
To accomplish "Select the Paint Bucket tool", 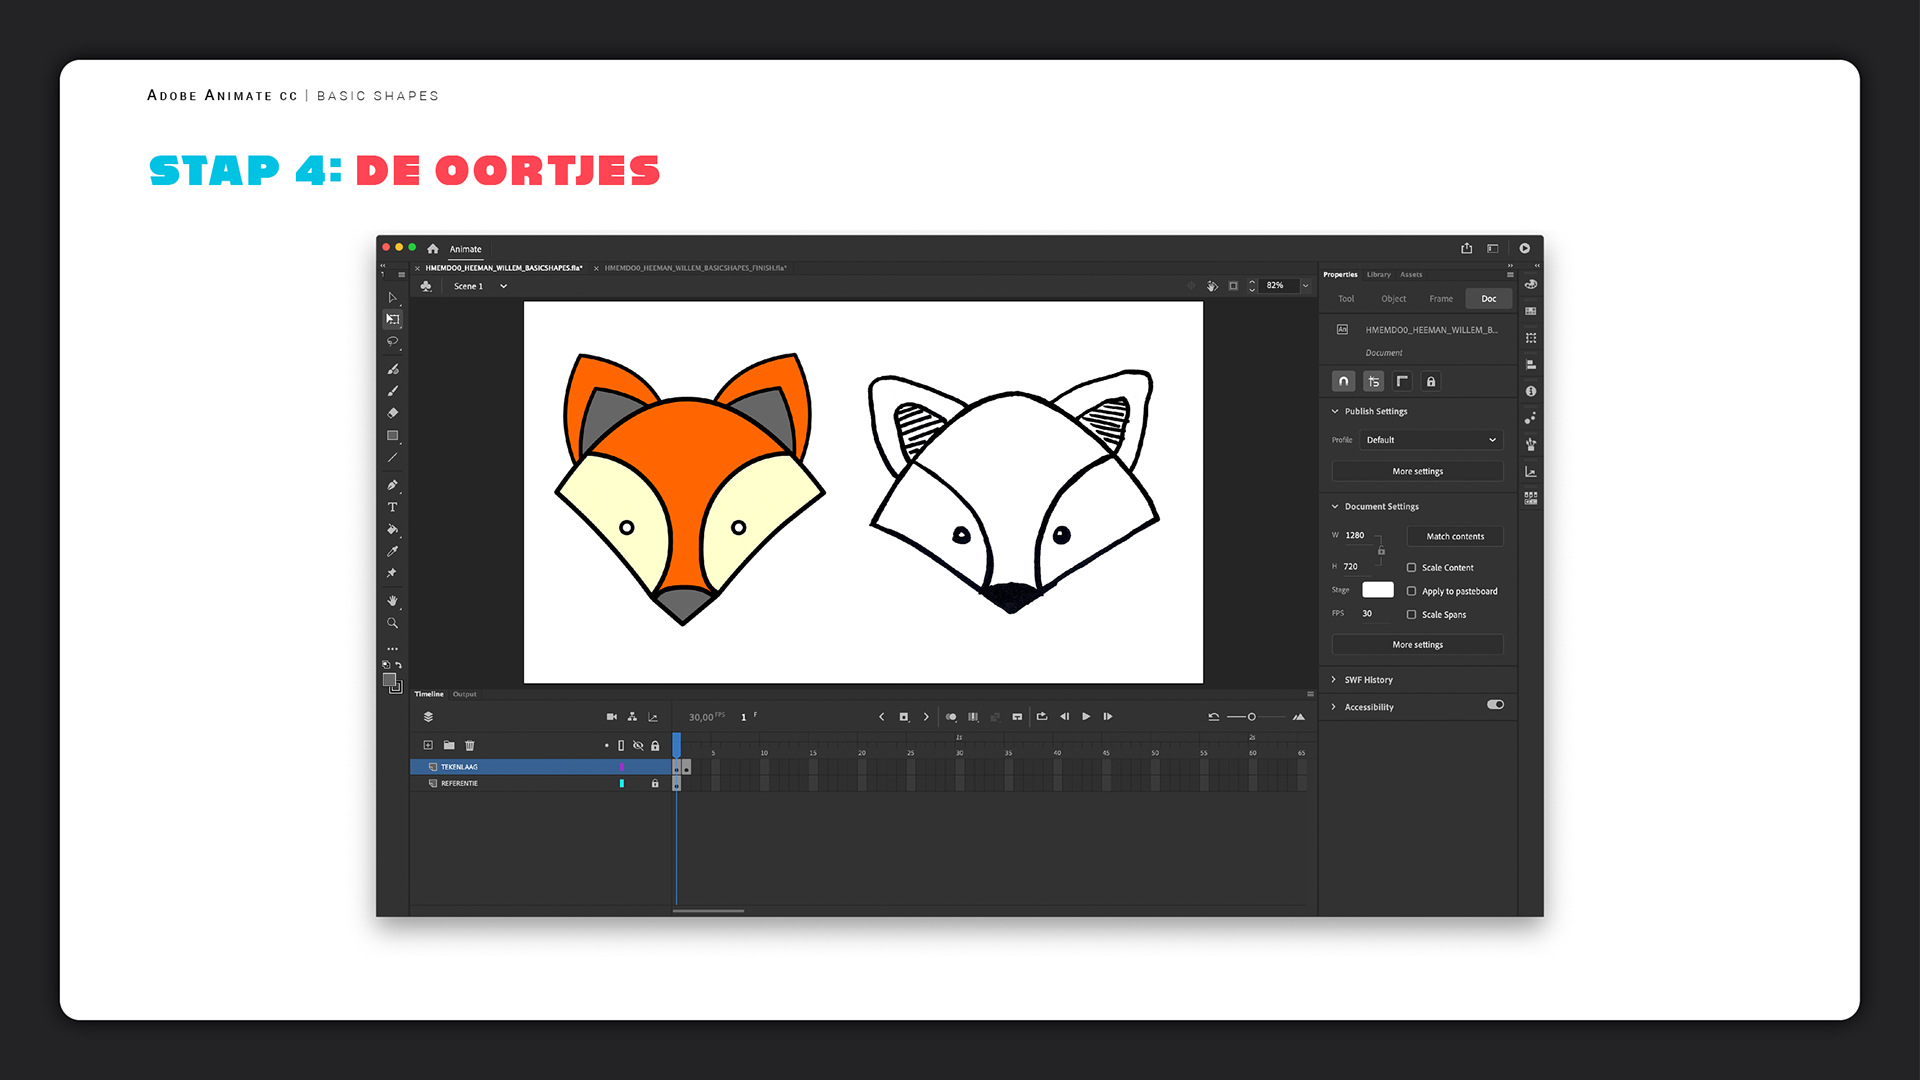I will tap(392, 529).
